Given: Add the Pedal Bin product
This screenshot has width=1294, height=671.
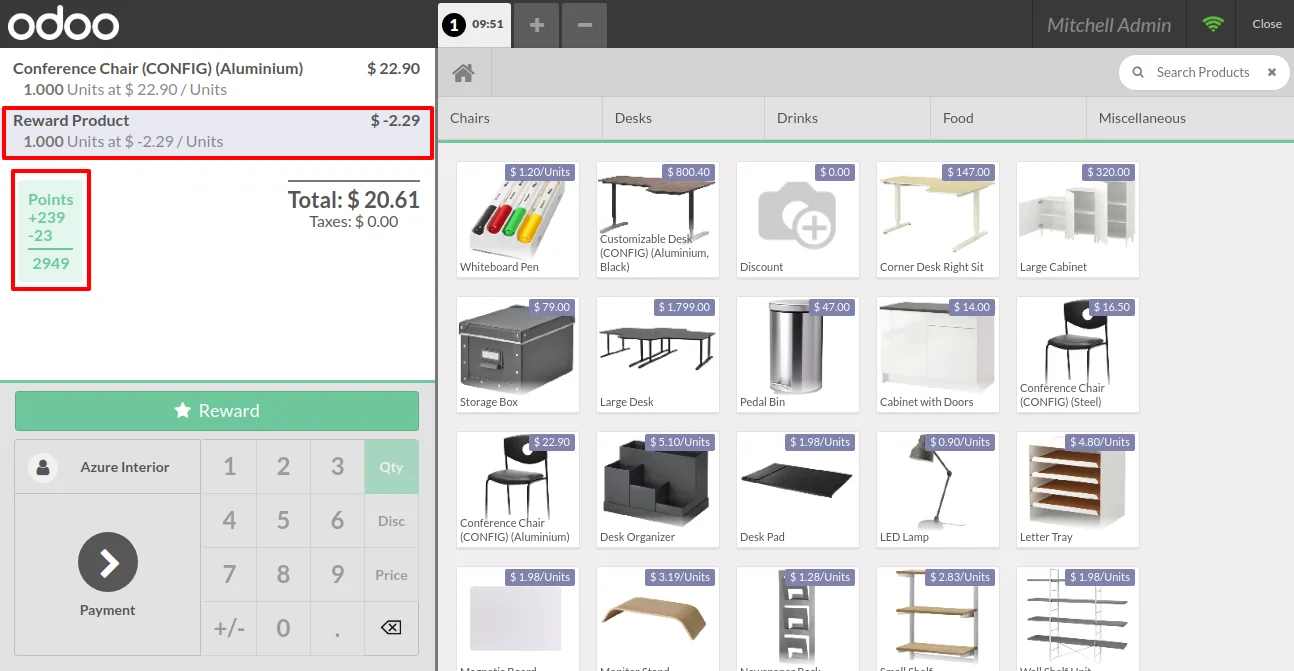Looking at the screenshot, I should (798, 355).
